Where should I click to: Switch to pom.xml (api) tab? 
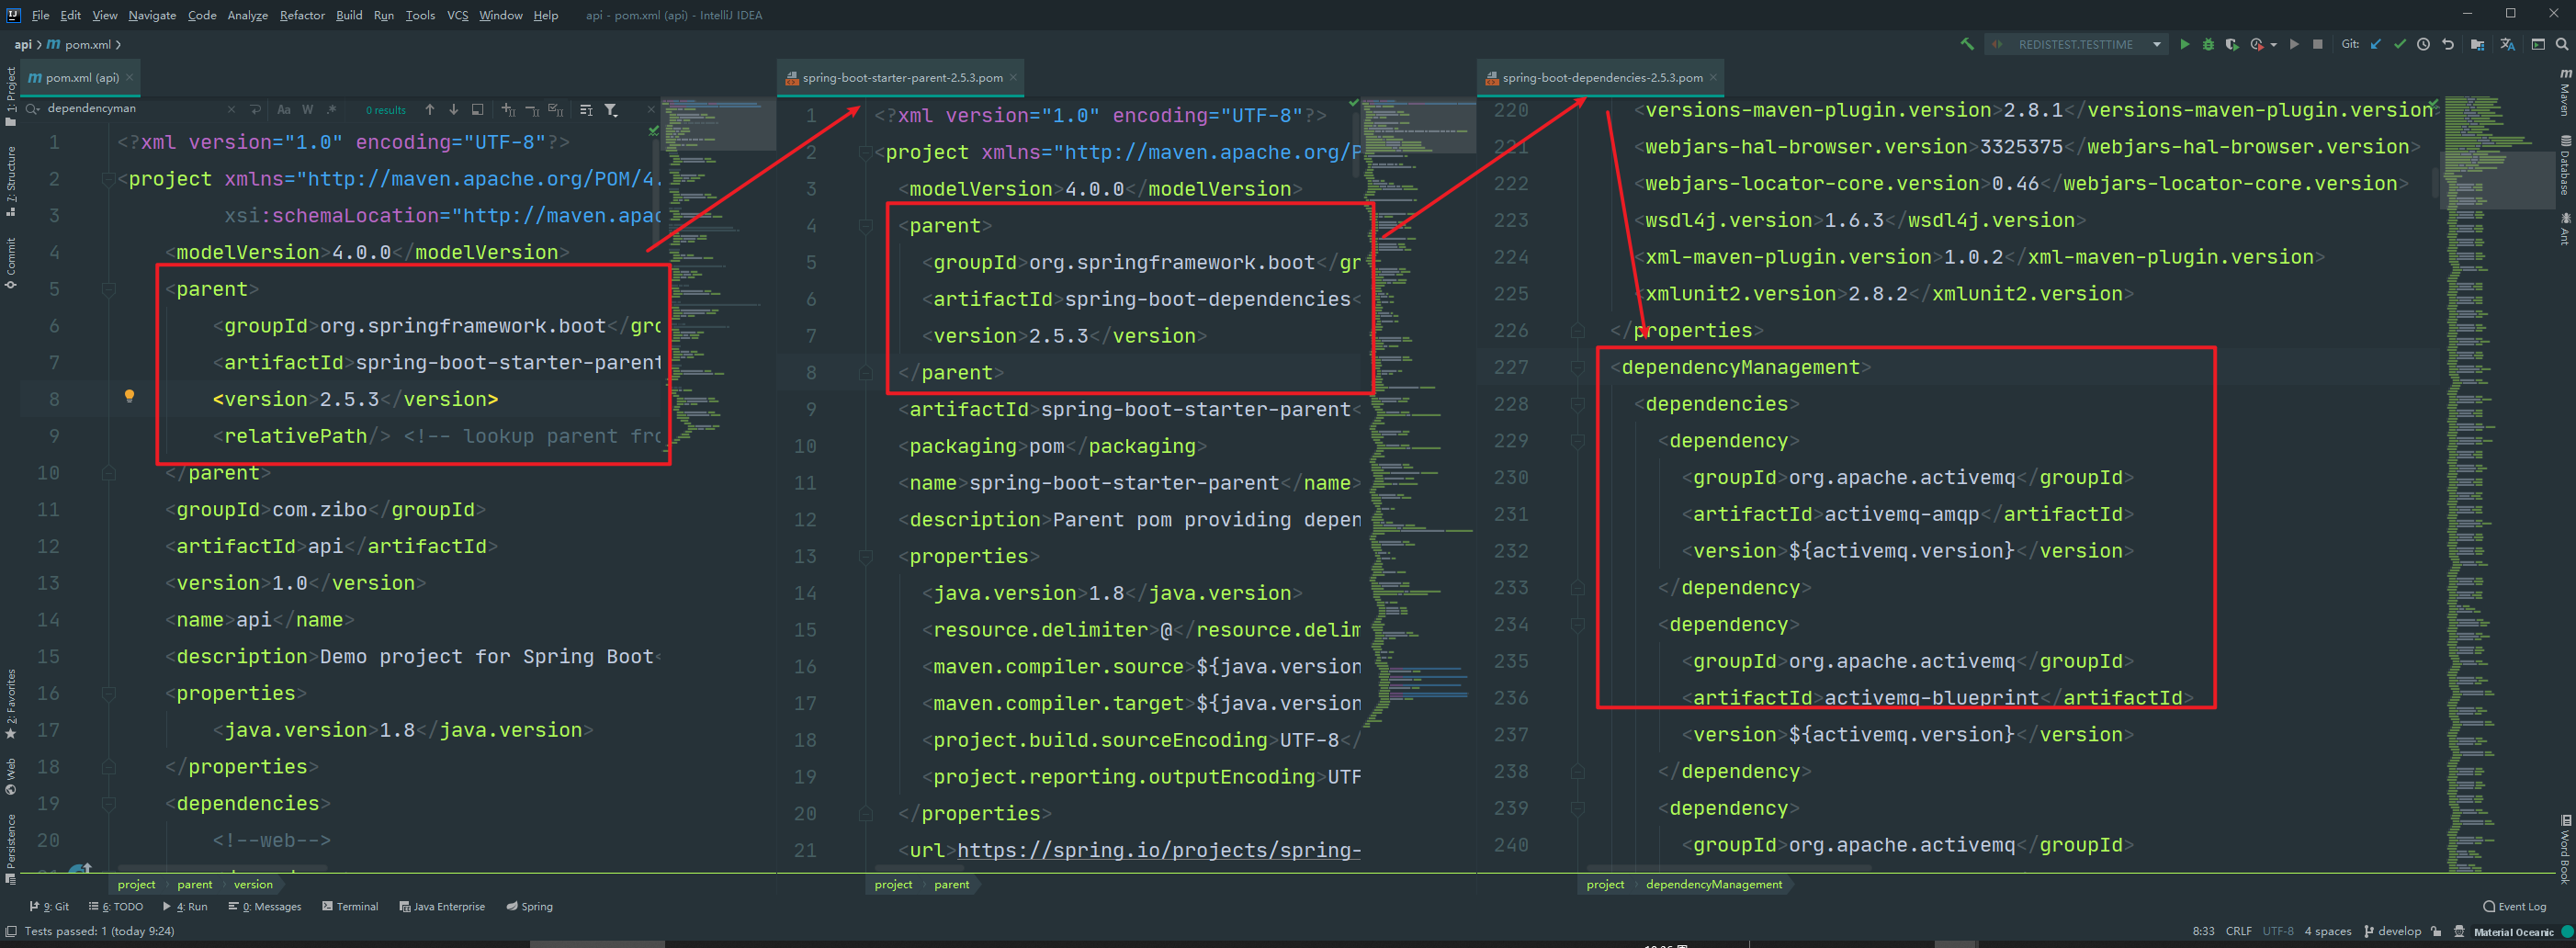(x=81, y=77)
